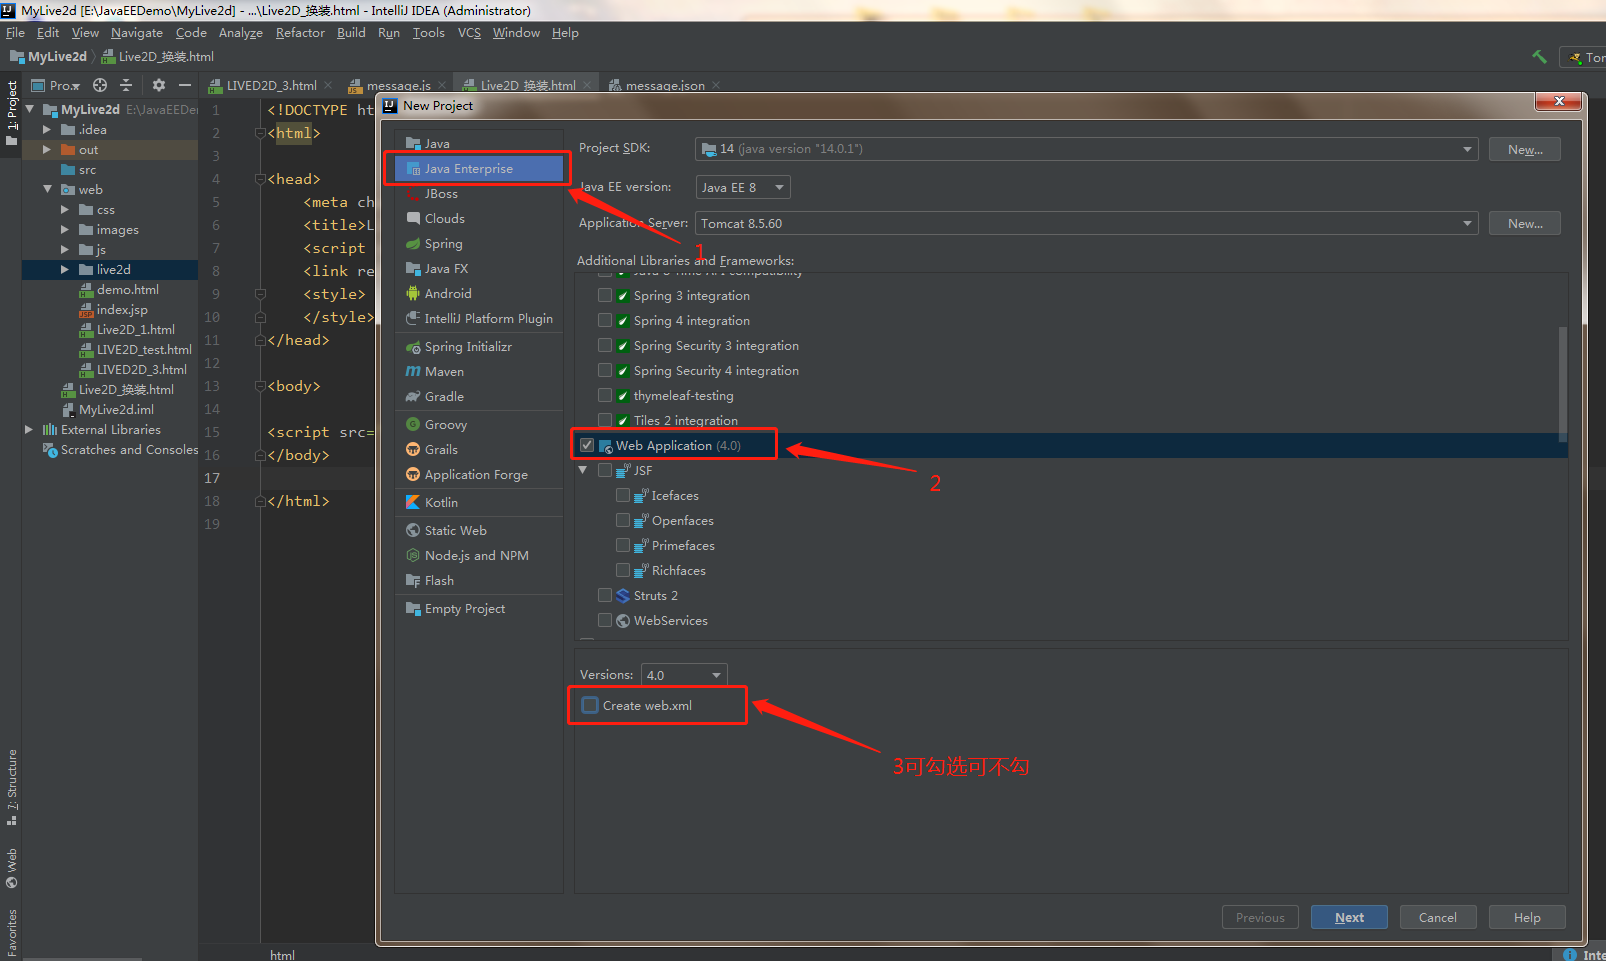The height and width of the screenshot is (961, 1606).
Task: Expand External Libraries node
Action: (29, 430)
